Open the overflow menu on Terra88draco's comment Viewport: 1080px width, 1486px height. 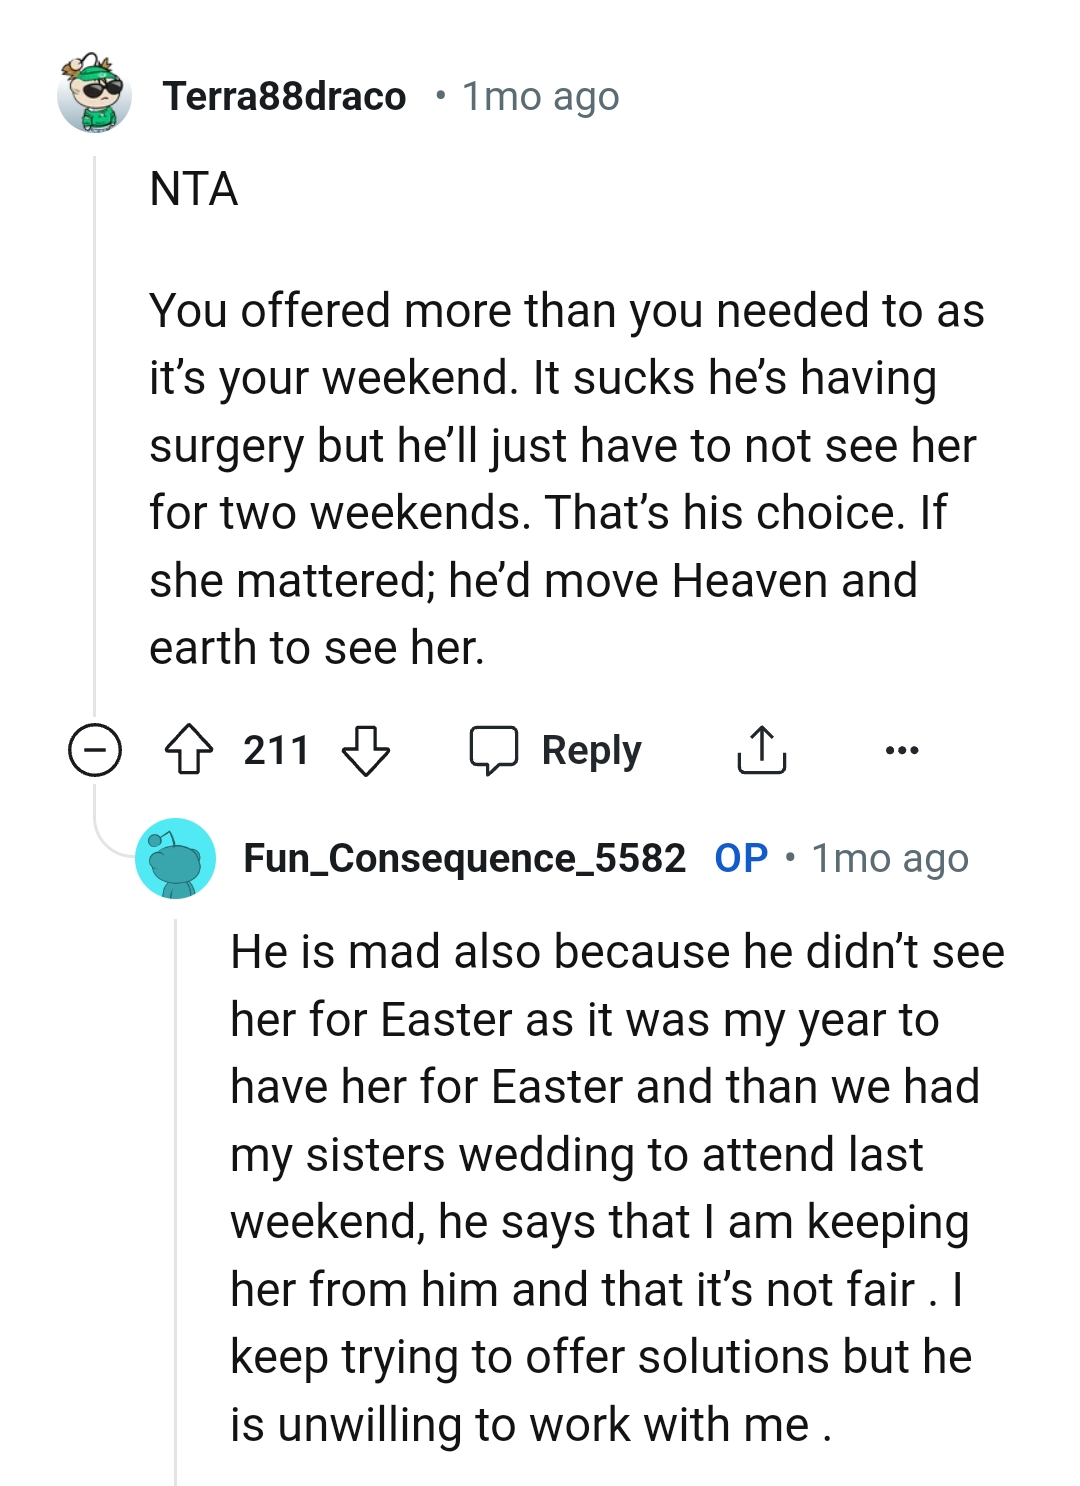903,748
